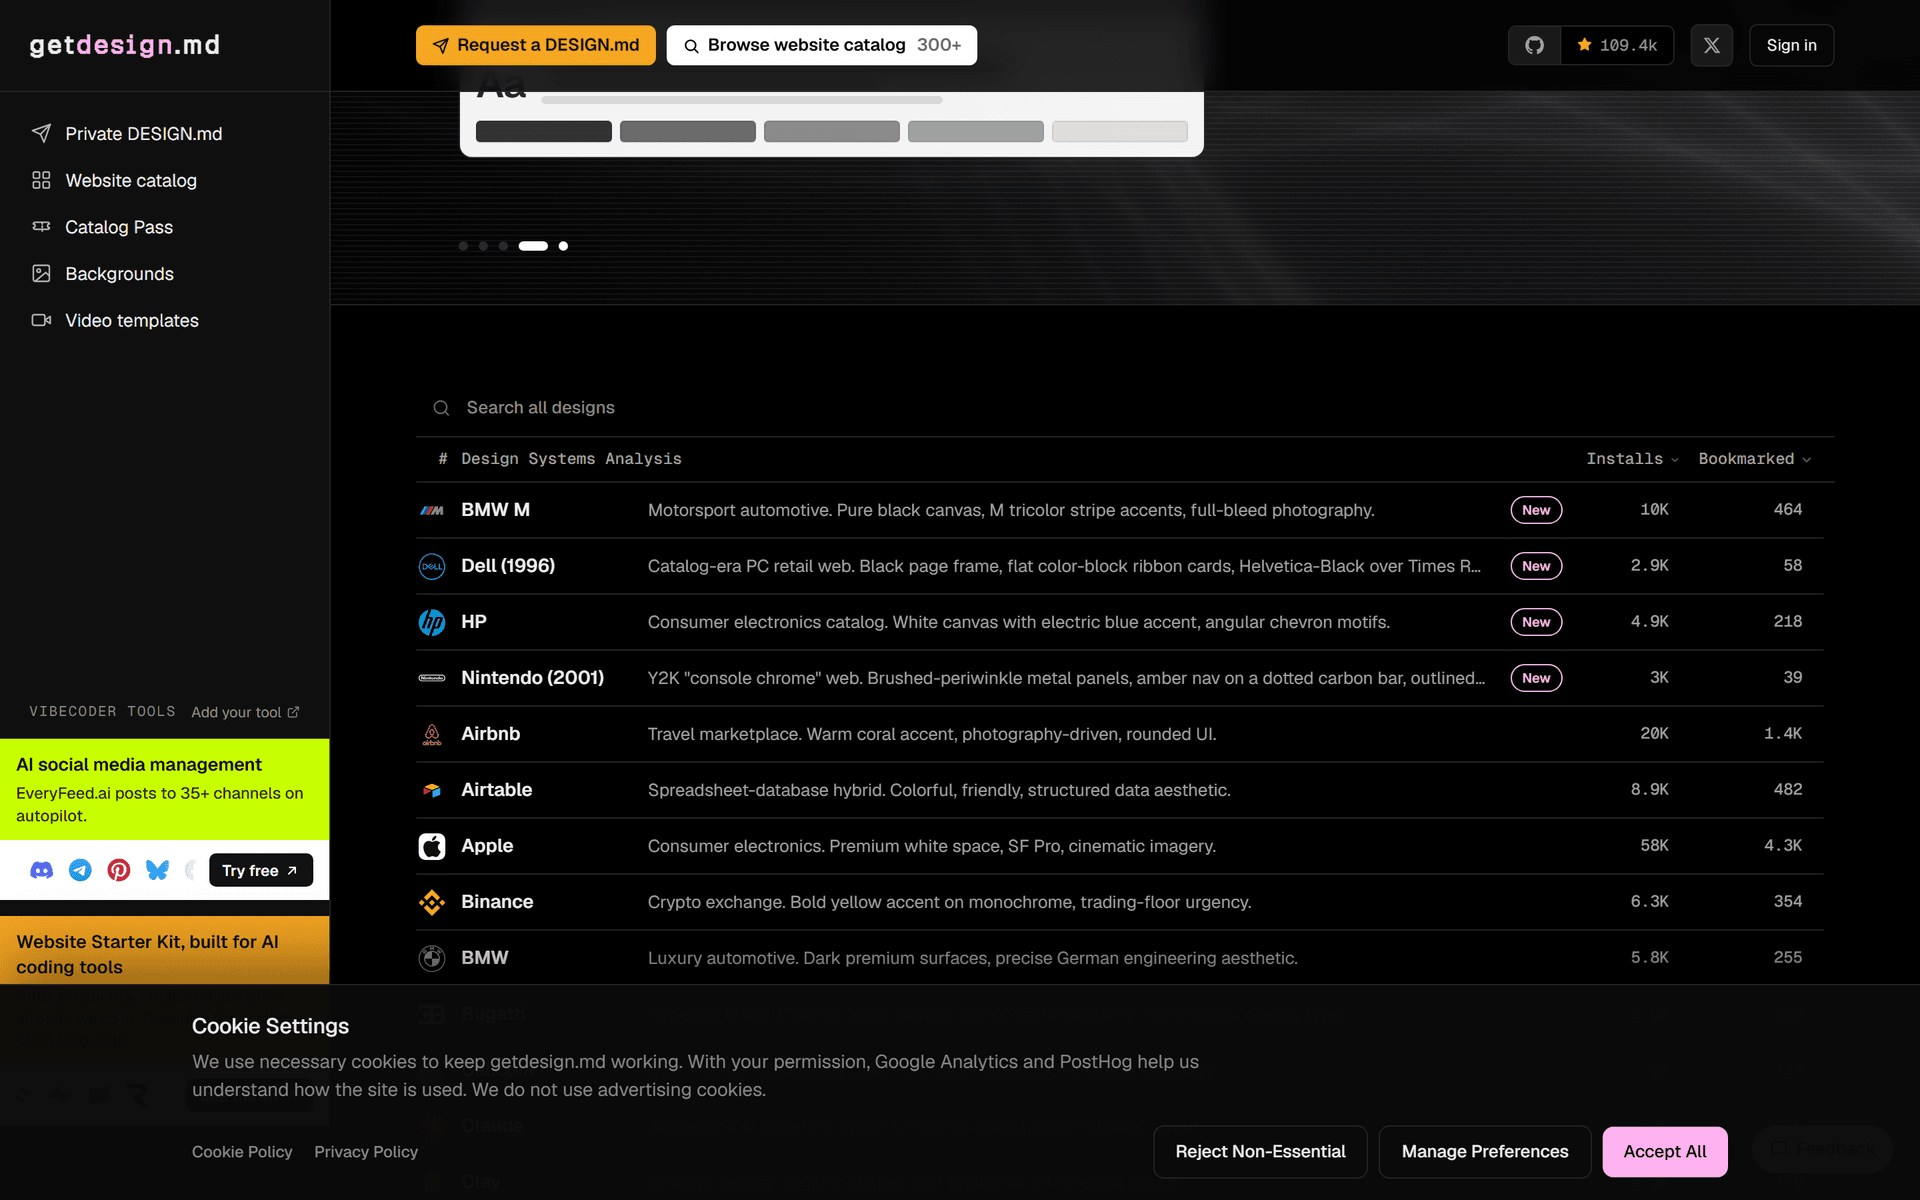
Task: Click the BMW M tricolor logo icon
Action: [432, 510]
